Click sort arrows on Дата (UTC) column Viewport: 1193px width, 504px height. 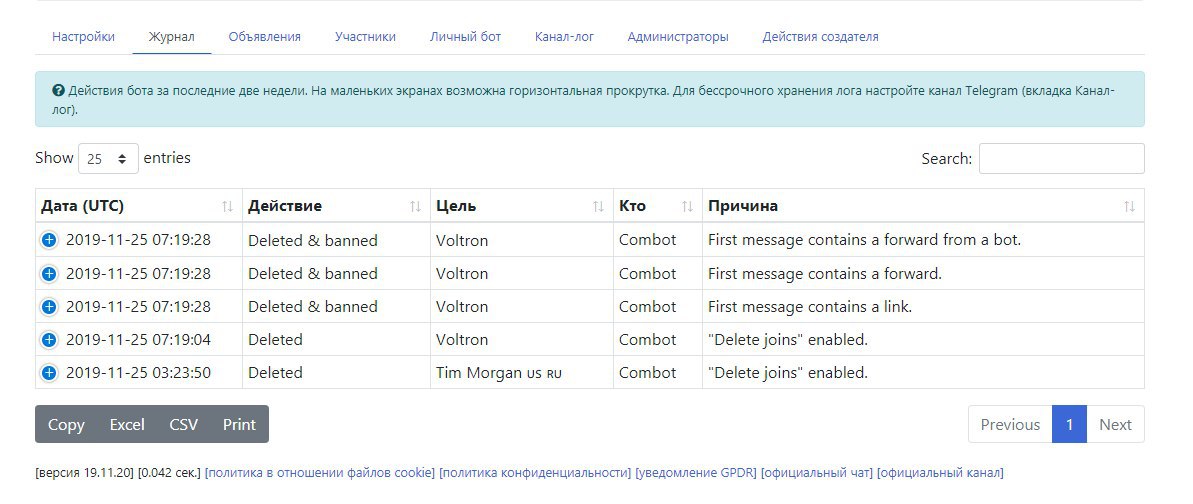(227, 206)
